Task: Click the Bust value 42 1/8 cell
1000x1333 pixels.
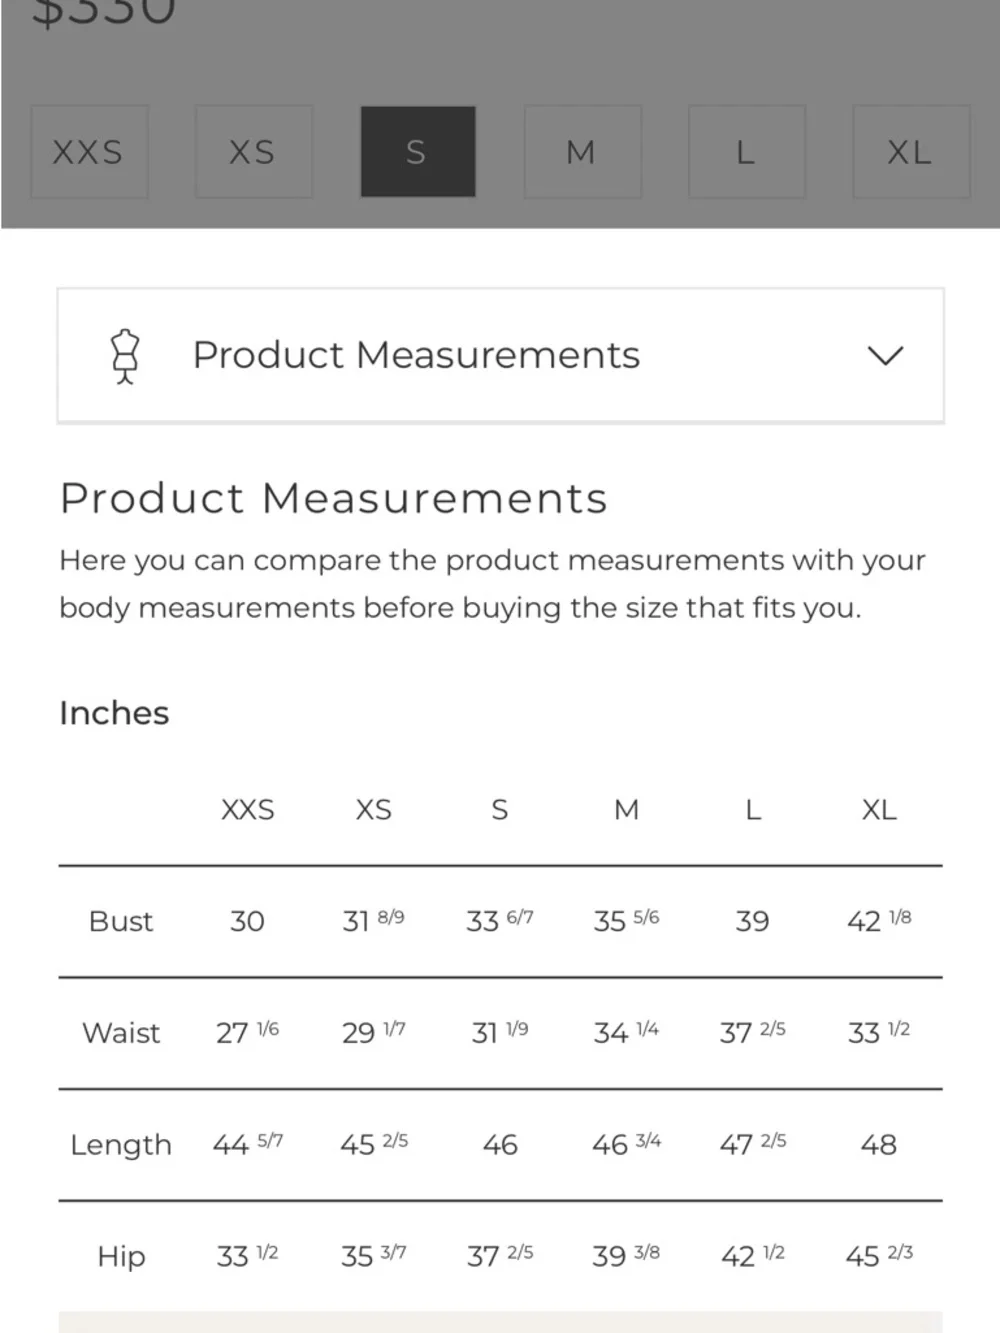Action: (x=879, y=921)
